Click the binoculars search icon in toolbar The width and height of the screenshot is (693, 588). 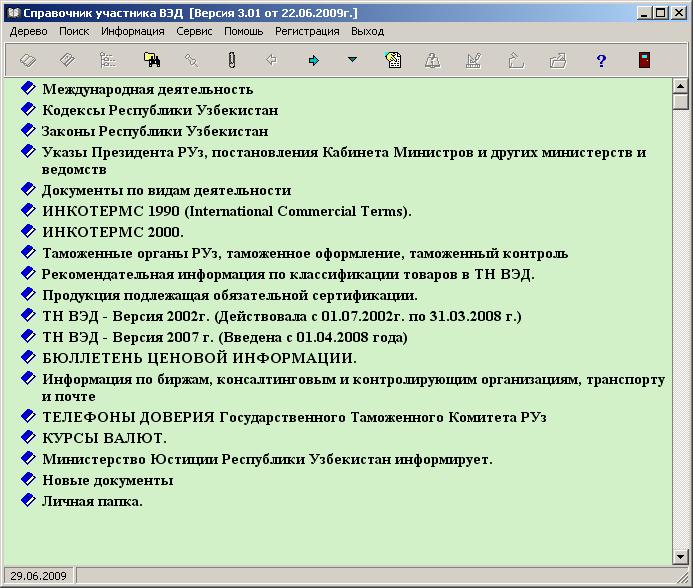(152, 61)
